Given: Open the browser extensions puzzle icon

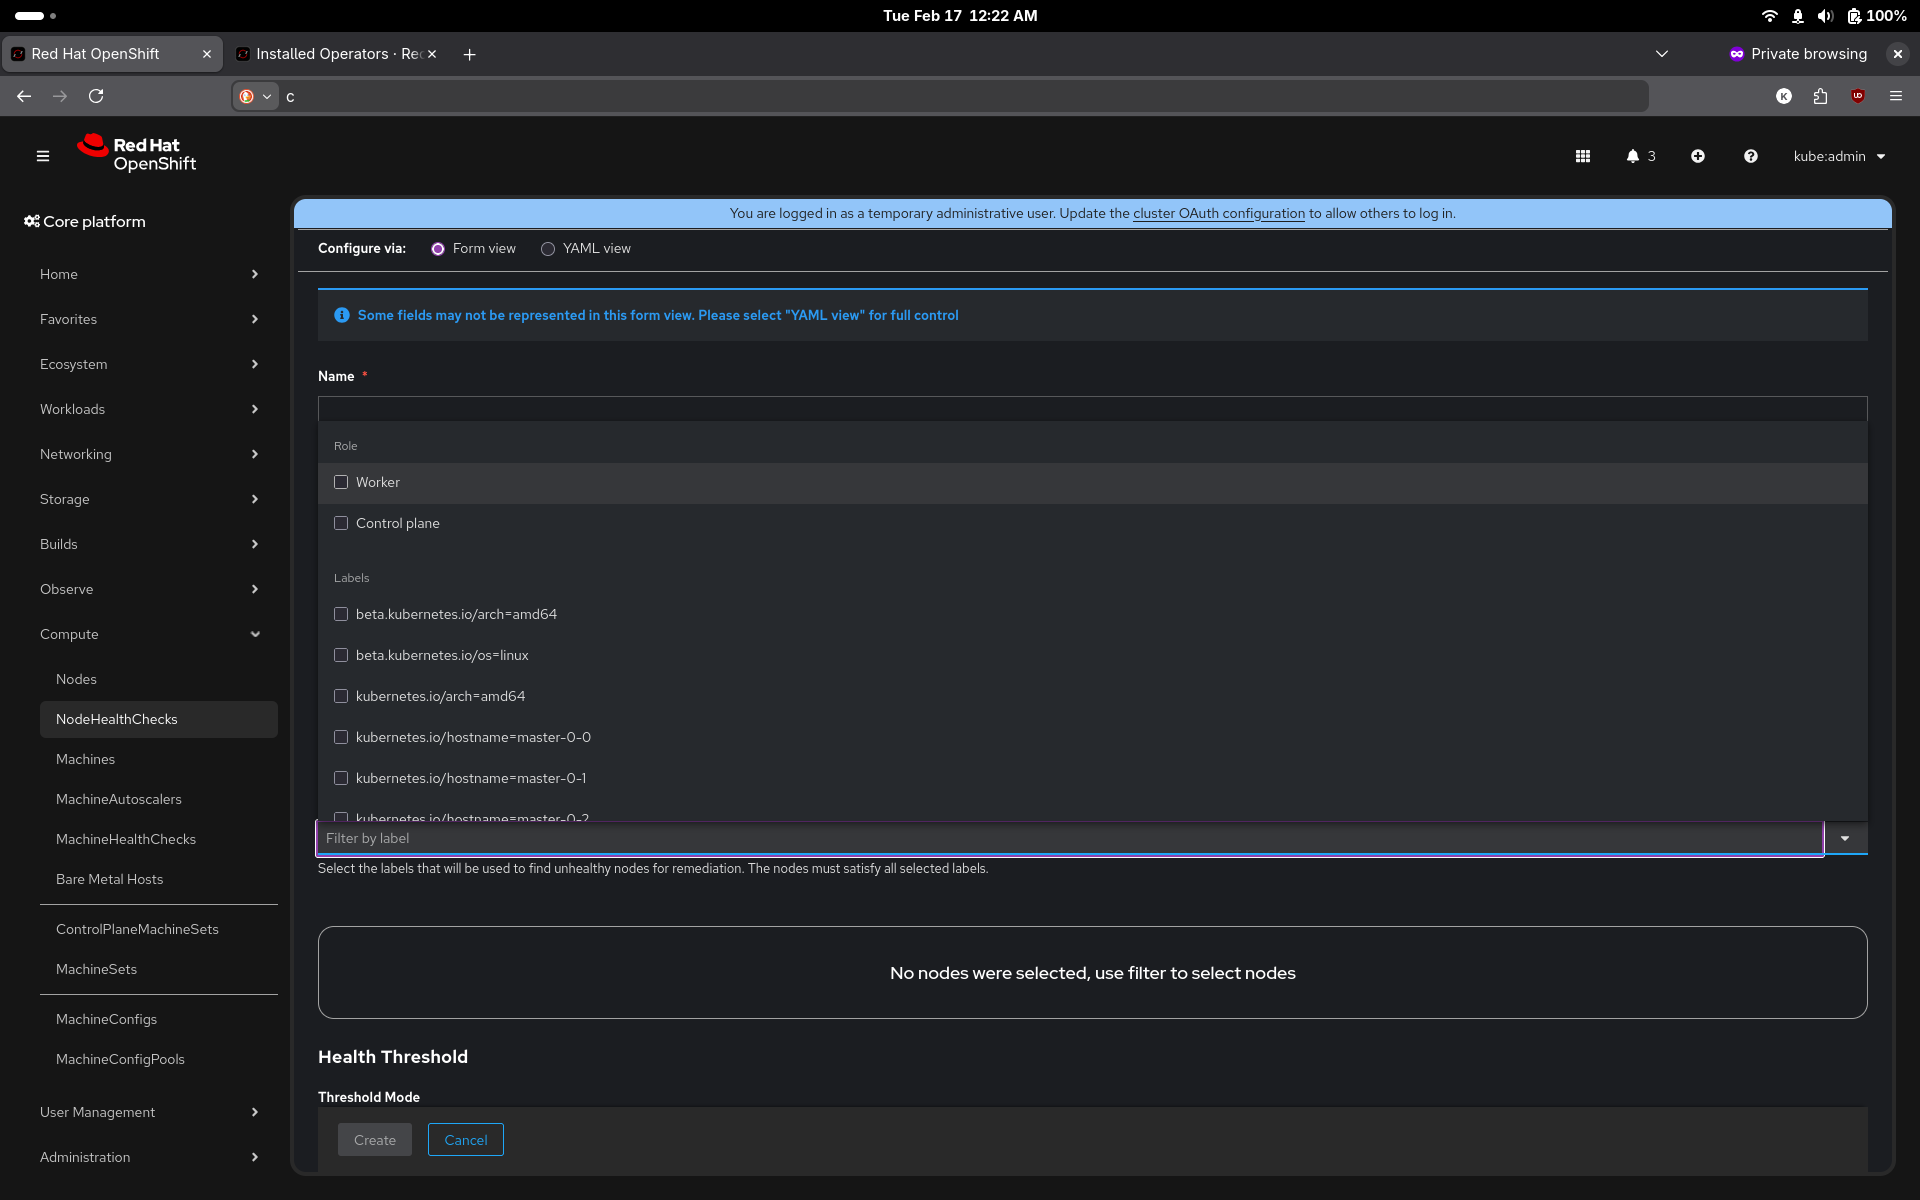Looking at the screenshot, I should click(1820, 96).
